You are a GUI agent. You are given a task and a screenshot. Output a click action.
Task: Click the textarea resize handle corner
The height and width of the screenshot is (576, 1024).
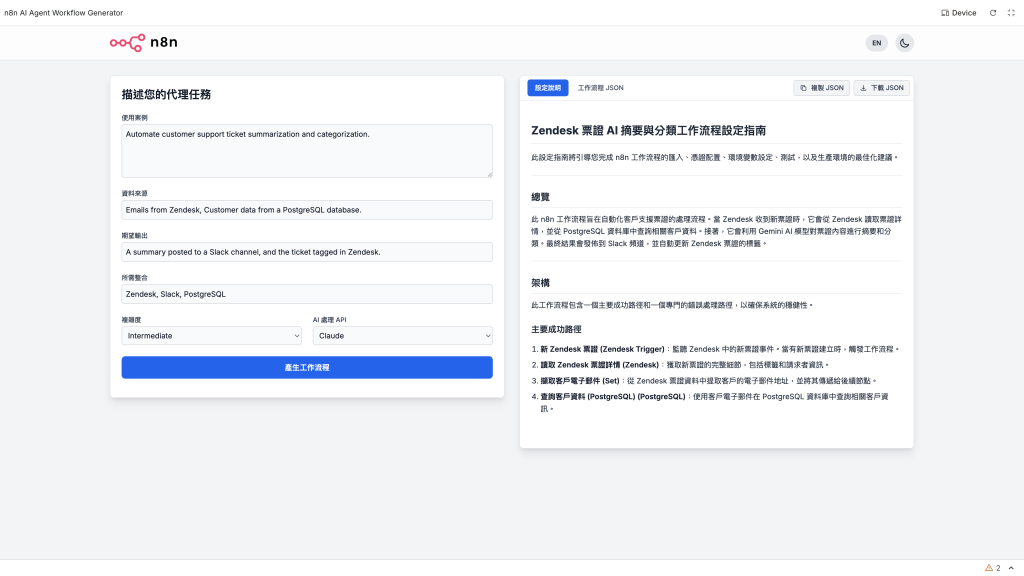tap(489, 174)
